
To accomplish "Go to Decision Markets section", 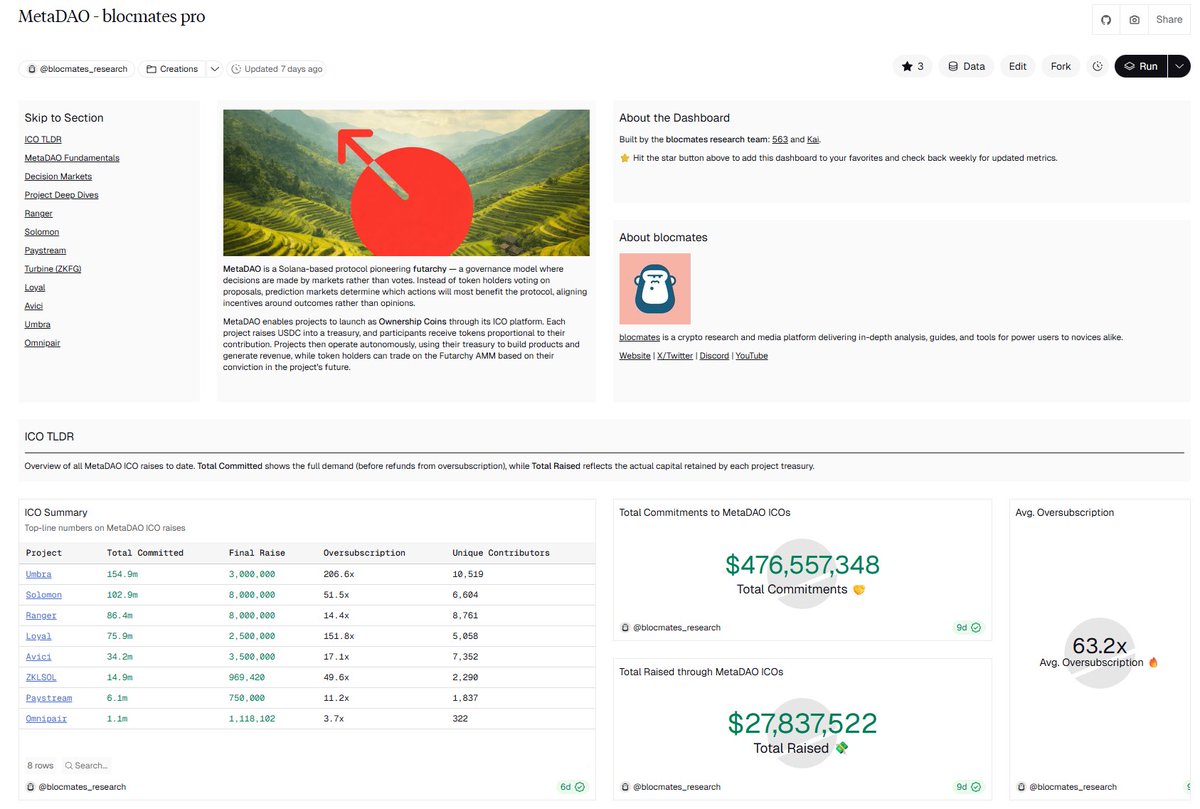I will pyautogui.click(x=58, y=176).
